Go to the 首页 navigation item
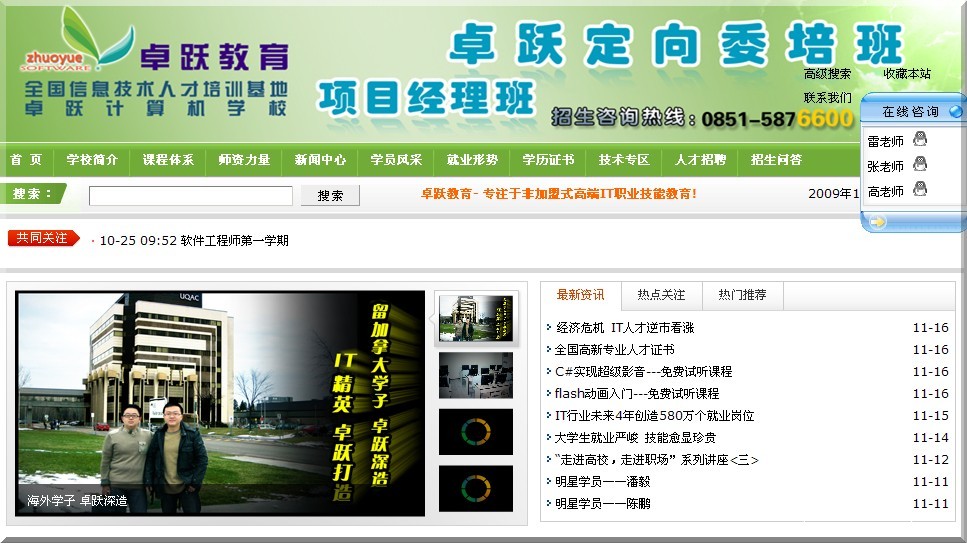 tap(26, 160)
